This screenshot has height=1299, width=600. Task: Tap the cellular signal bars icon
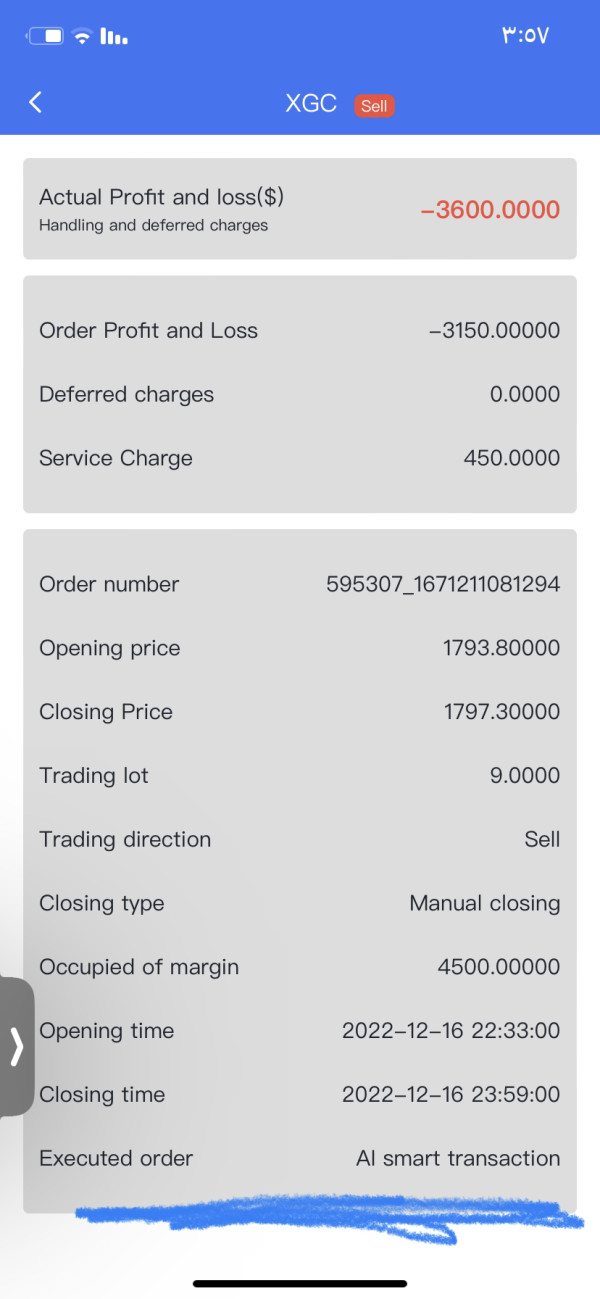pos(114,37)
